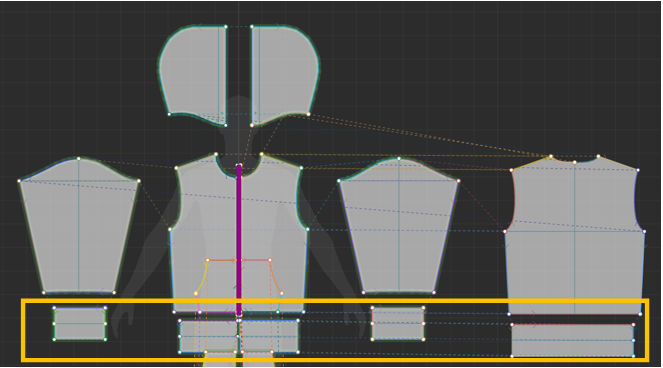
Task: Click the yellow pocket curve on front bodice
Action: click(x=202, y=277)
